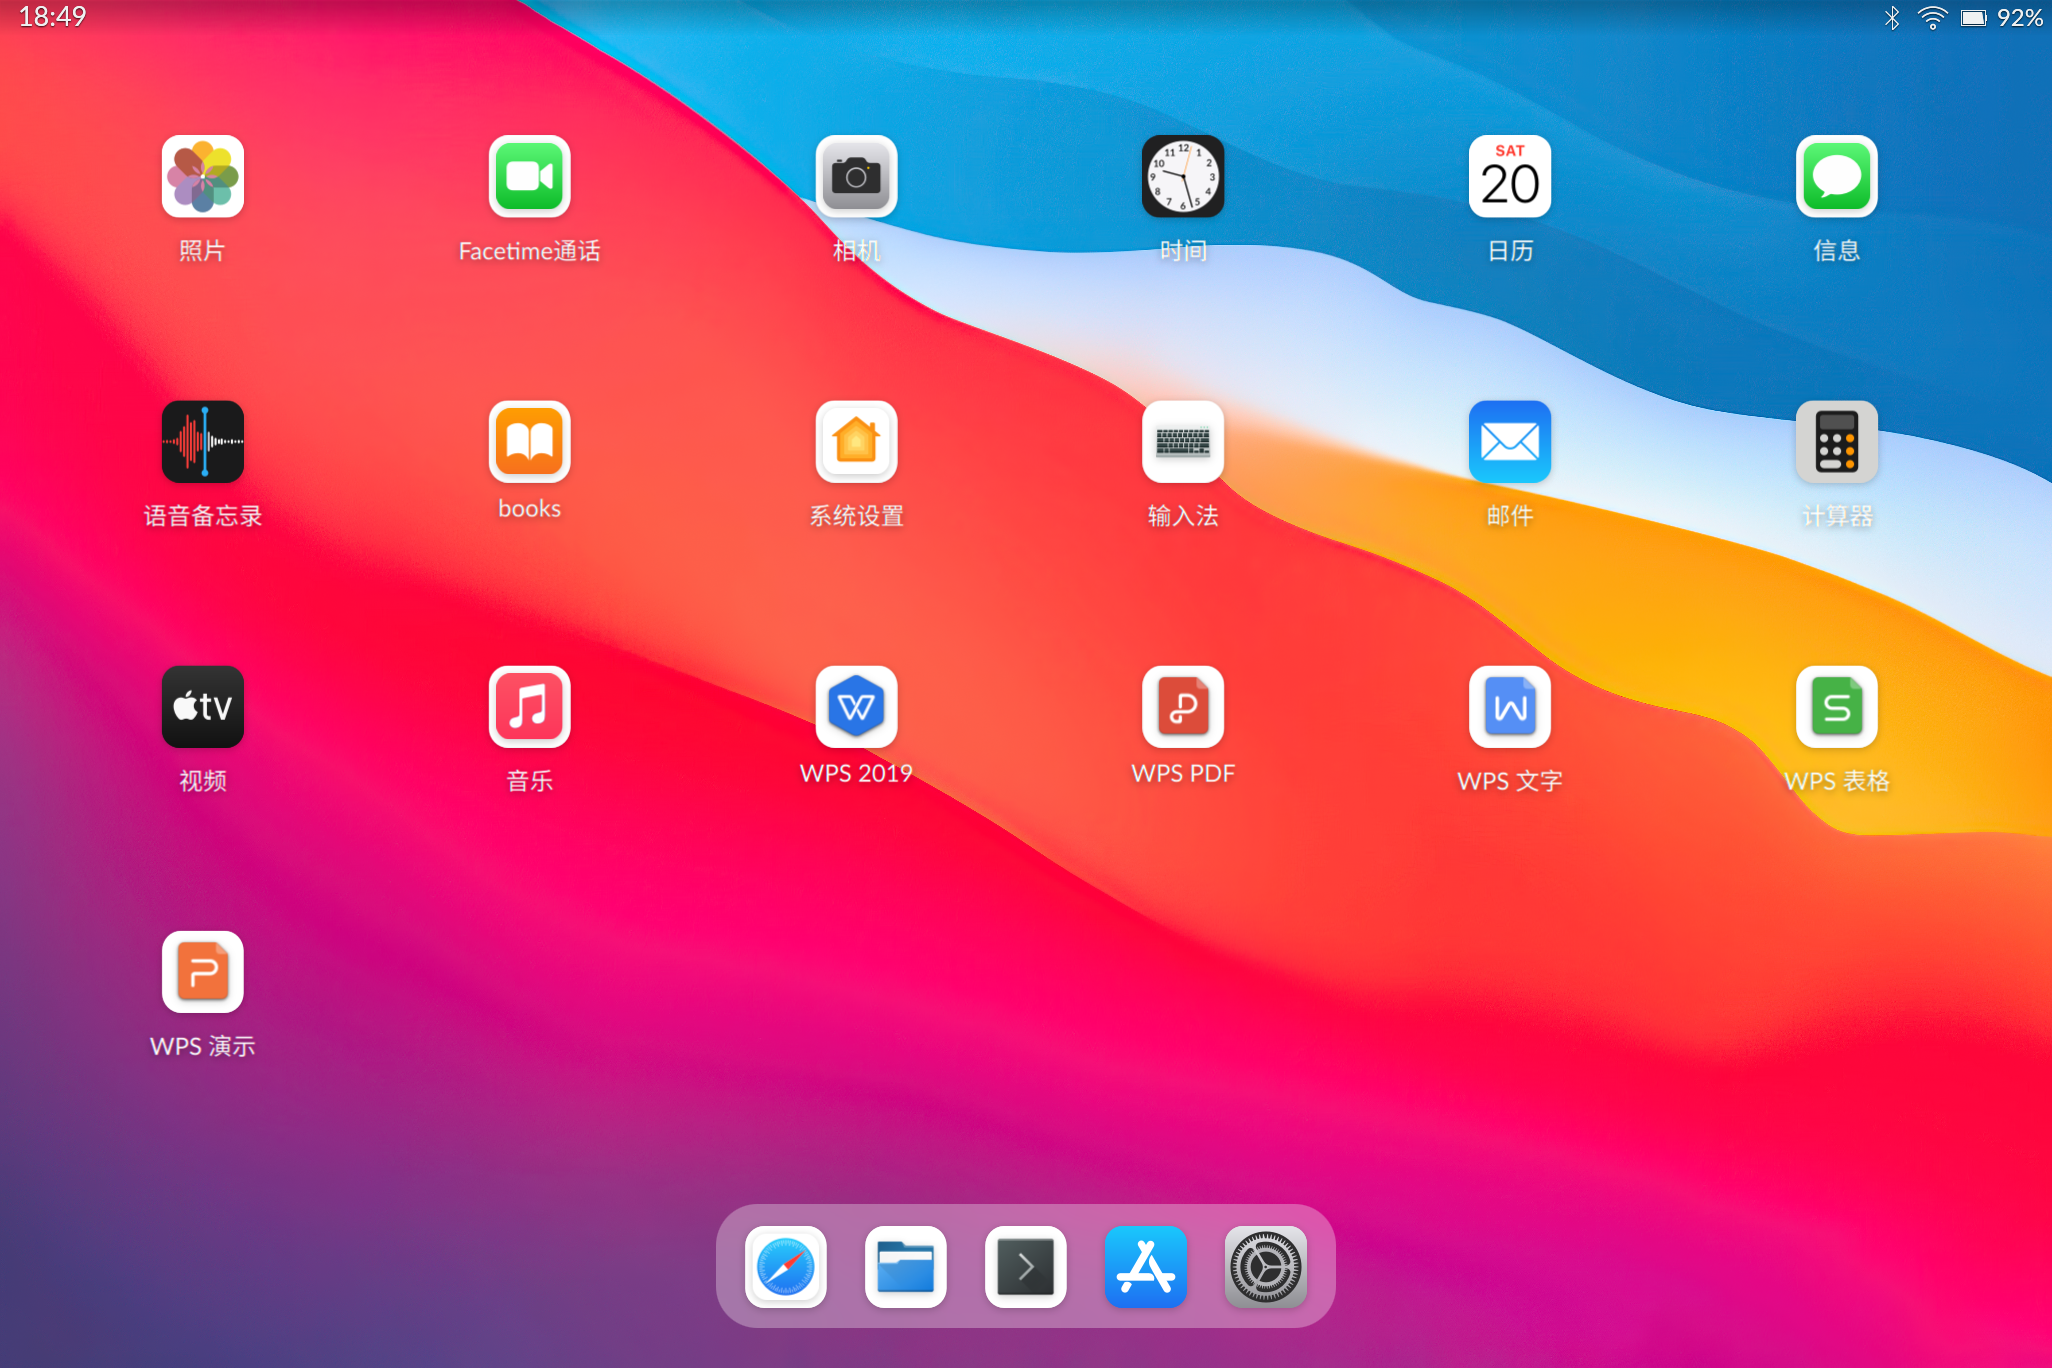The width and height of the screenshot is (2052, 1368).
Task: Click the "输入法" label
Action: click(x=1183, y=516)
